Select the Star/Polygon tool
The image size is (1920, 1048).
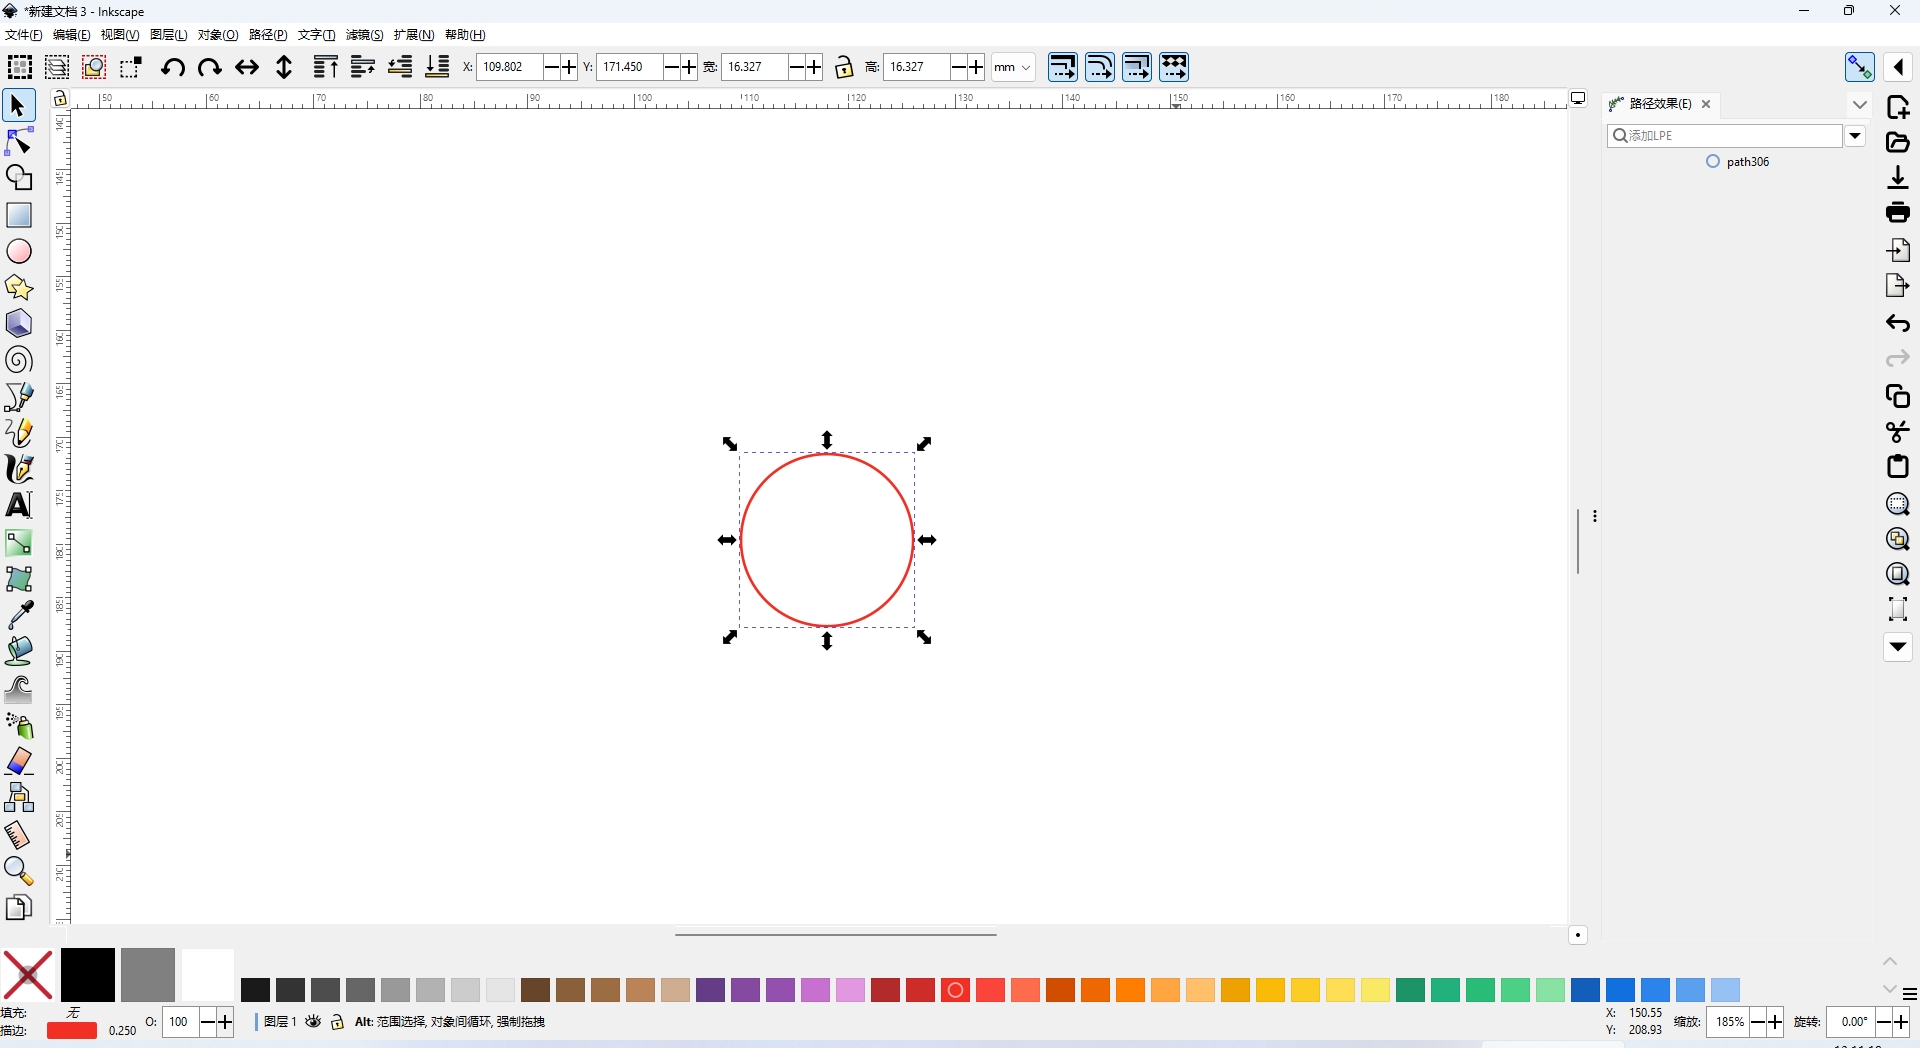19,288
